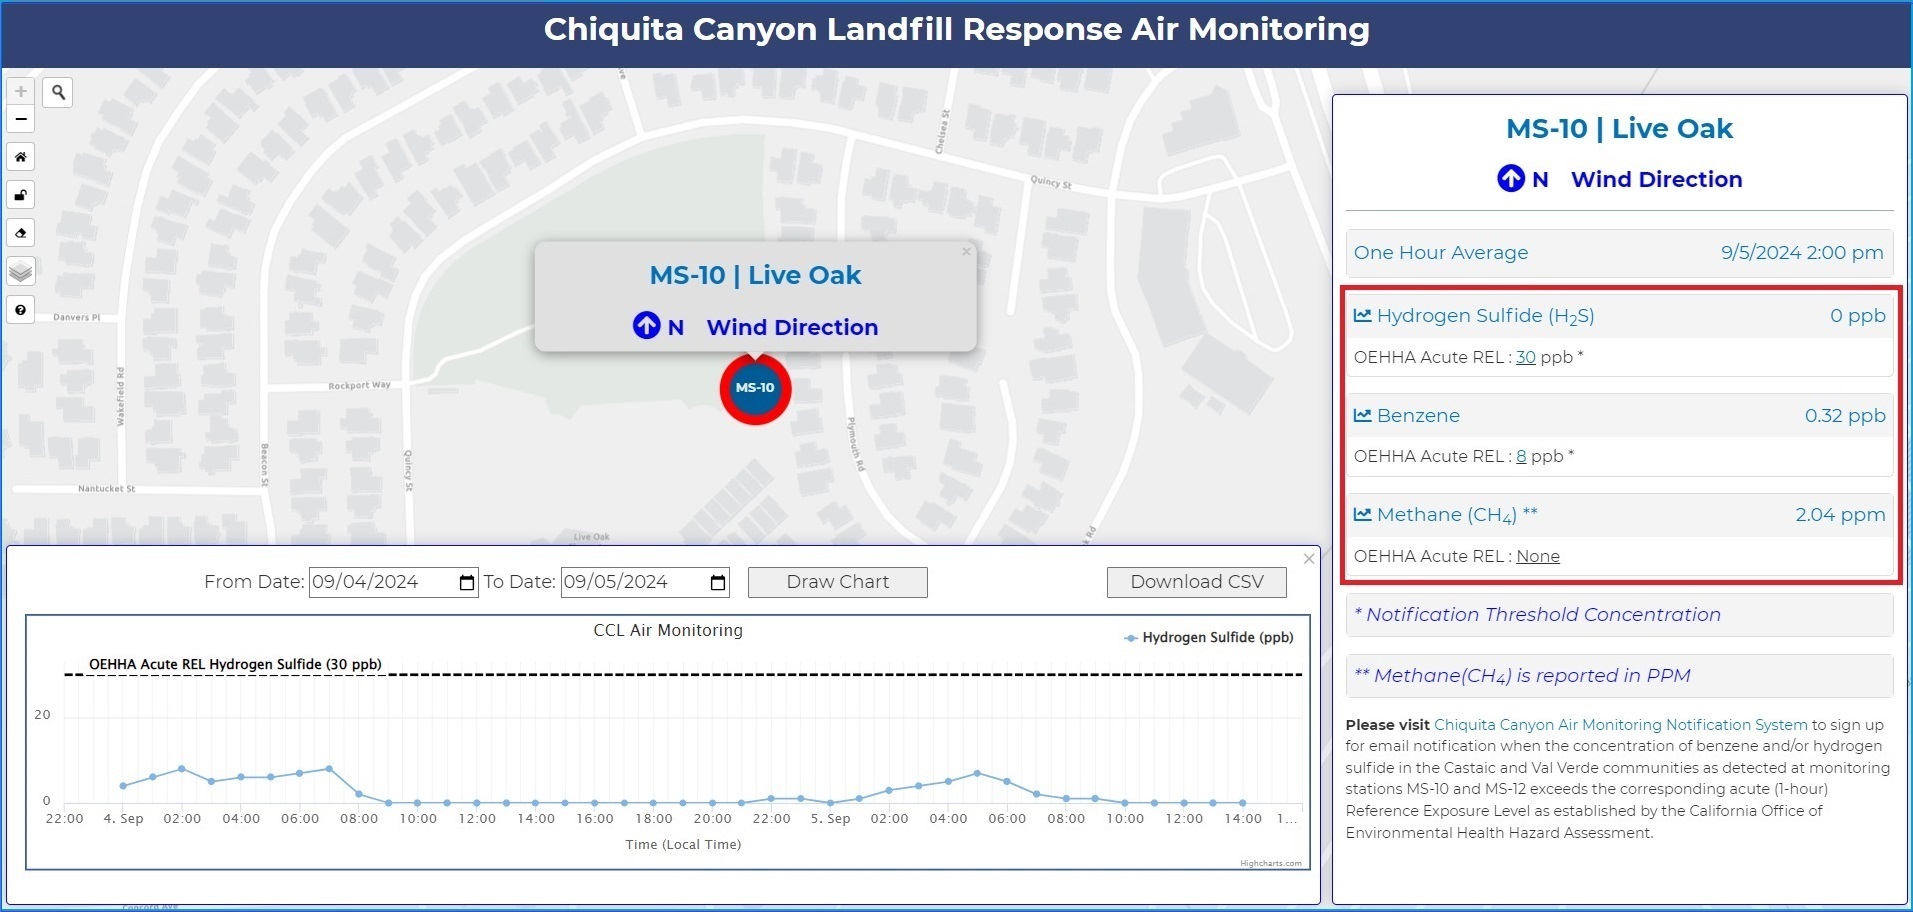Click the 0 ppb hydrogen sulfide value
Screen dimensions: 1913x912
[x=1858, y=315]
